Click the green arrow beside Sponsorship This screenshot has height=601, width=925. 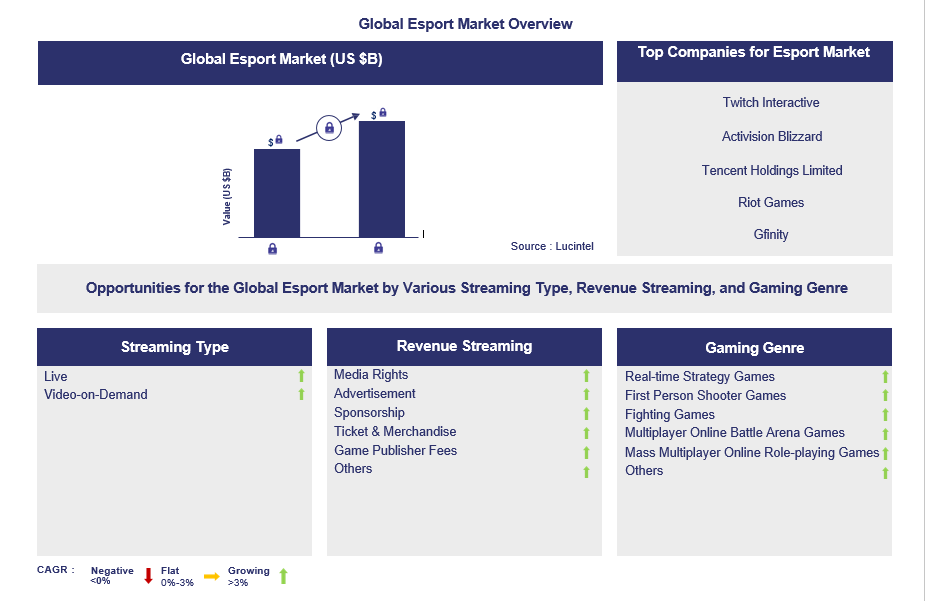(x=586, y=414)
